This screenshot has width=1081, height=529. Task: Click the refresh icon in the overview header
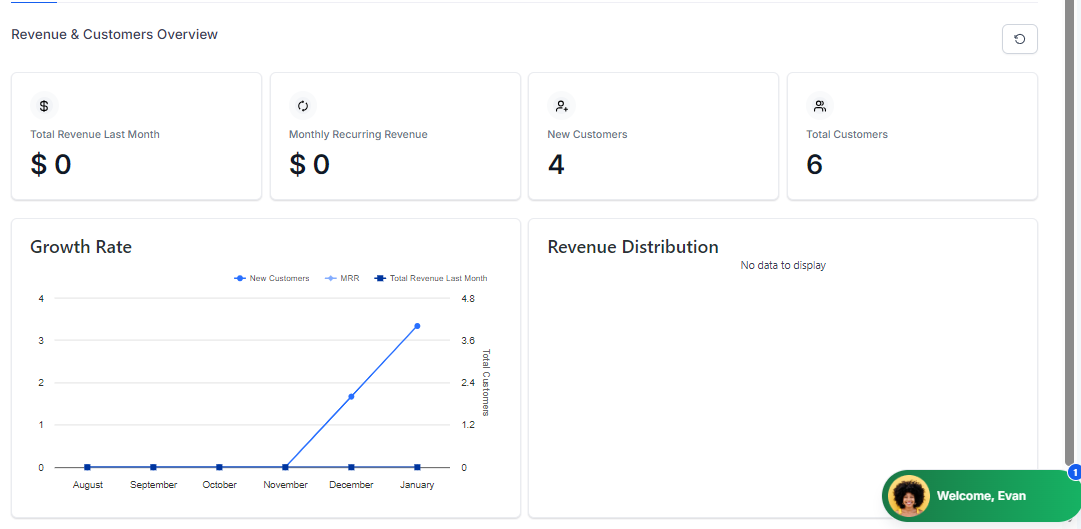coord(1019,39)
